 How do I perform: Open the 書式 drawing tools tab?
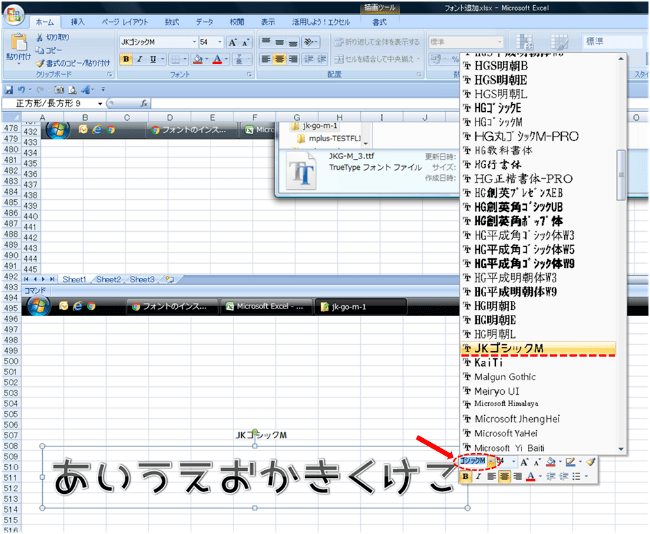[x=379, y=22]
